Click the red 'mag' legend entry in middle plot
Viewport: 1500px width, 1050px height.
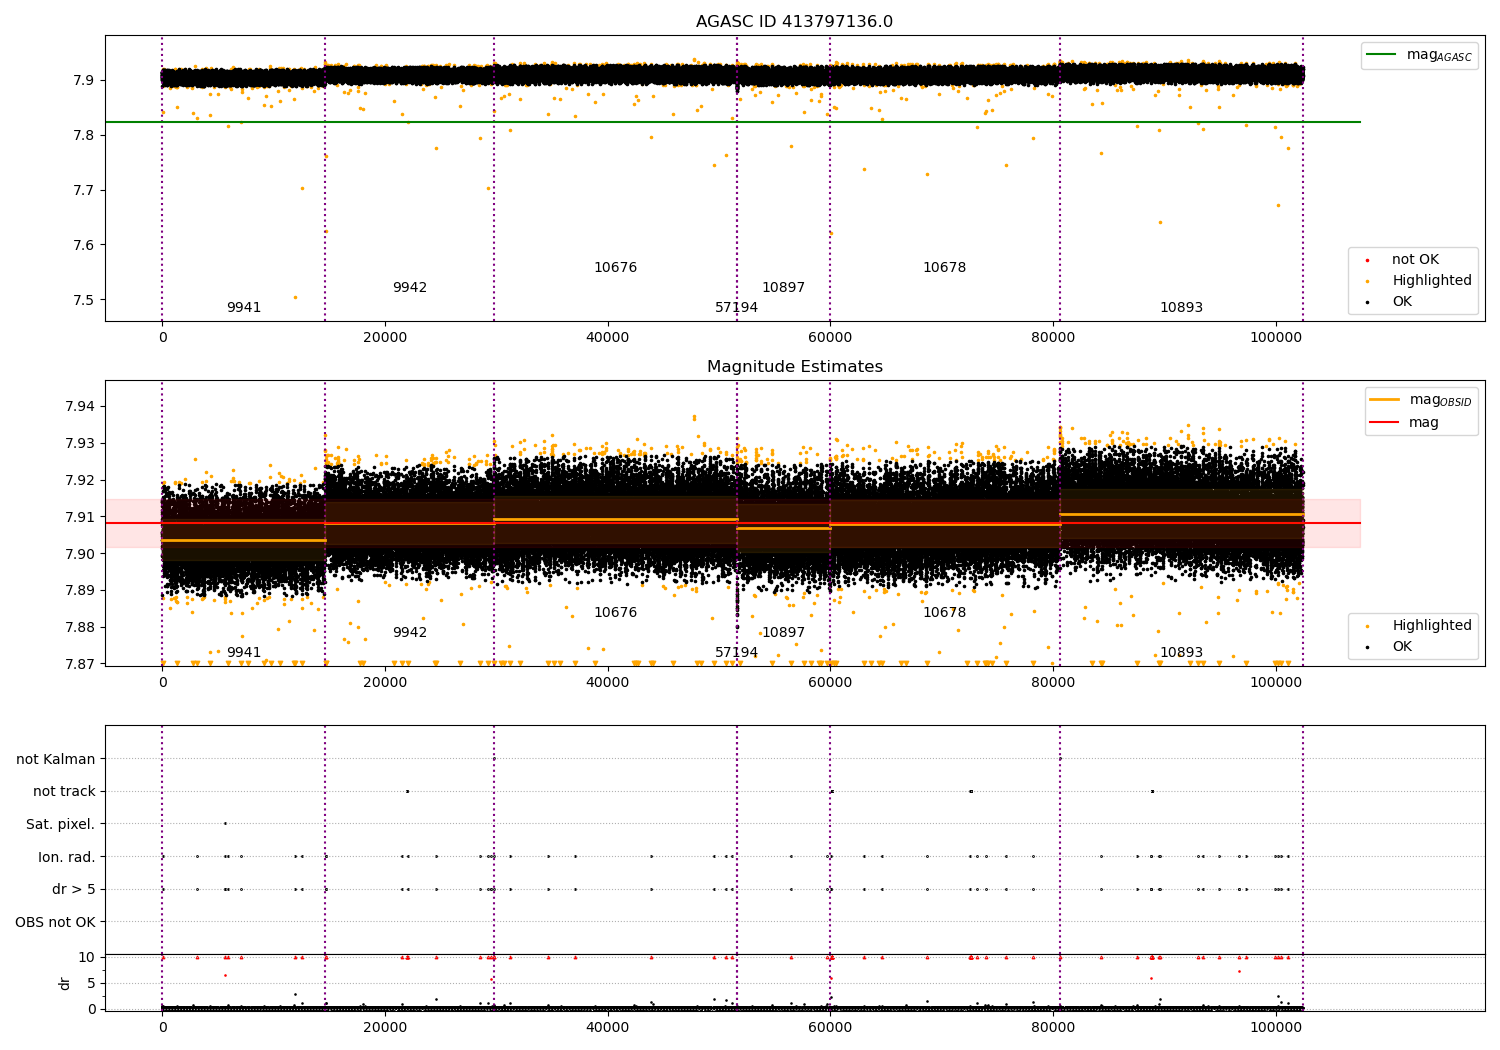click(1404, 423)
